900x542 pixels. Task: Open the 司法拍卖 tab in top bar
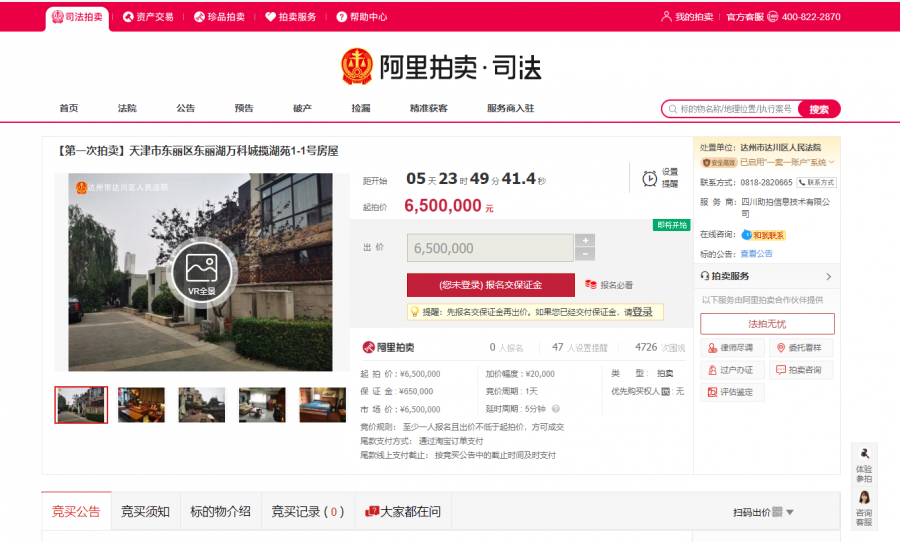[x=77, y=17]
